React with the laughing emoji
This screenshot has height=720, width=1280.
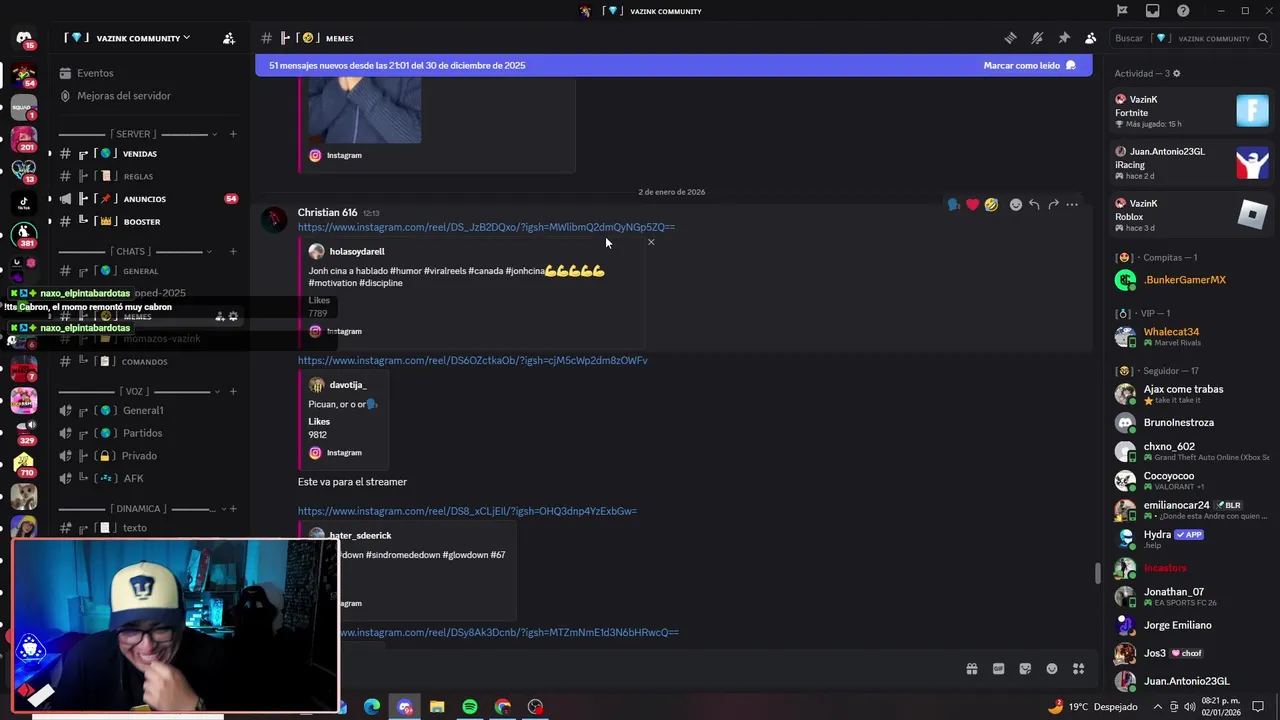pos(991,204)
